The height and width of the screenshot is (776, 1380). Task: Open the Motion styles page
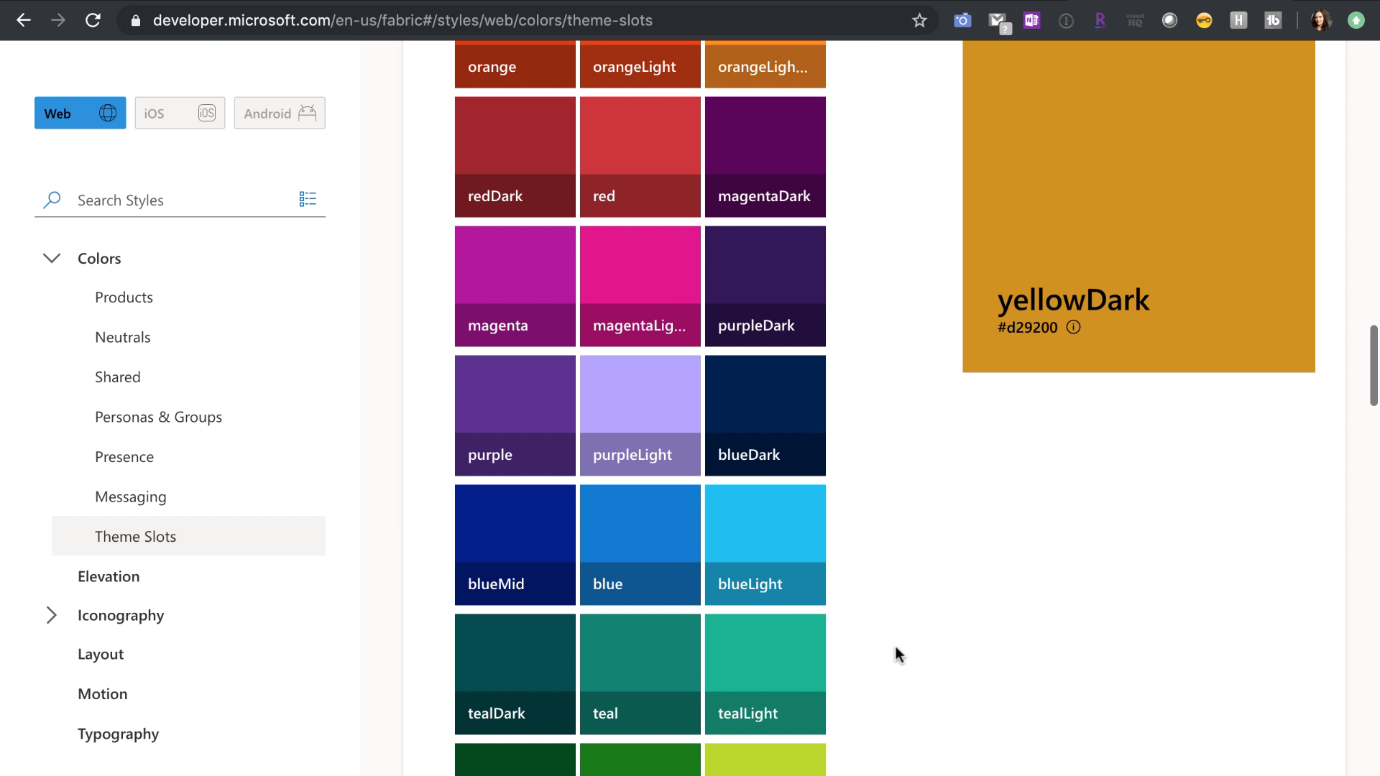pos(103,694)
